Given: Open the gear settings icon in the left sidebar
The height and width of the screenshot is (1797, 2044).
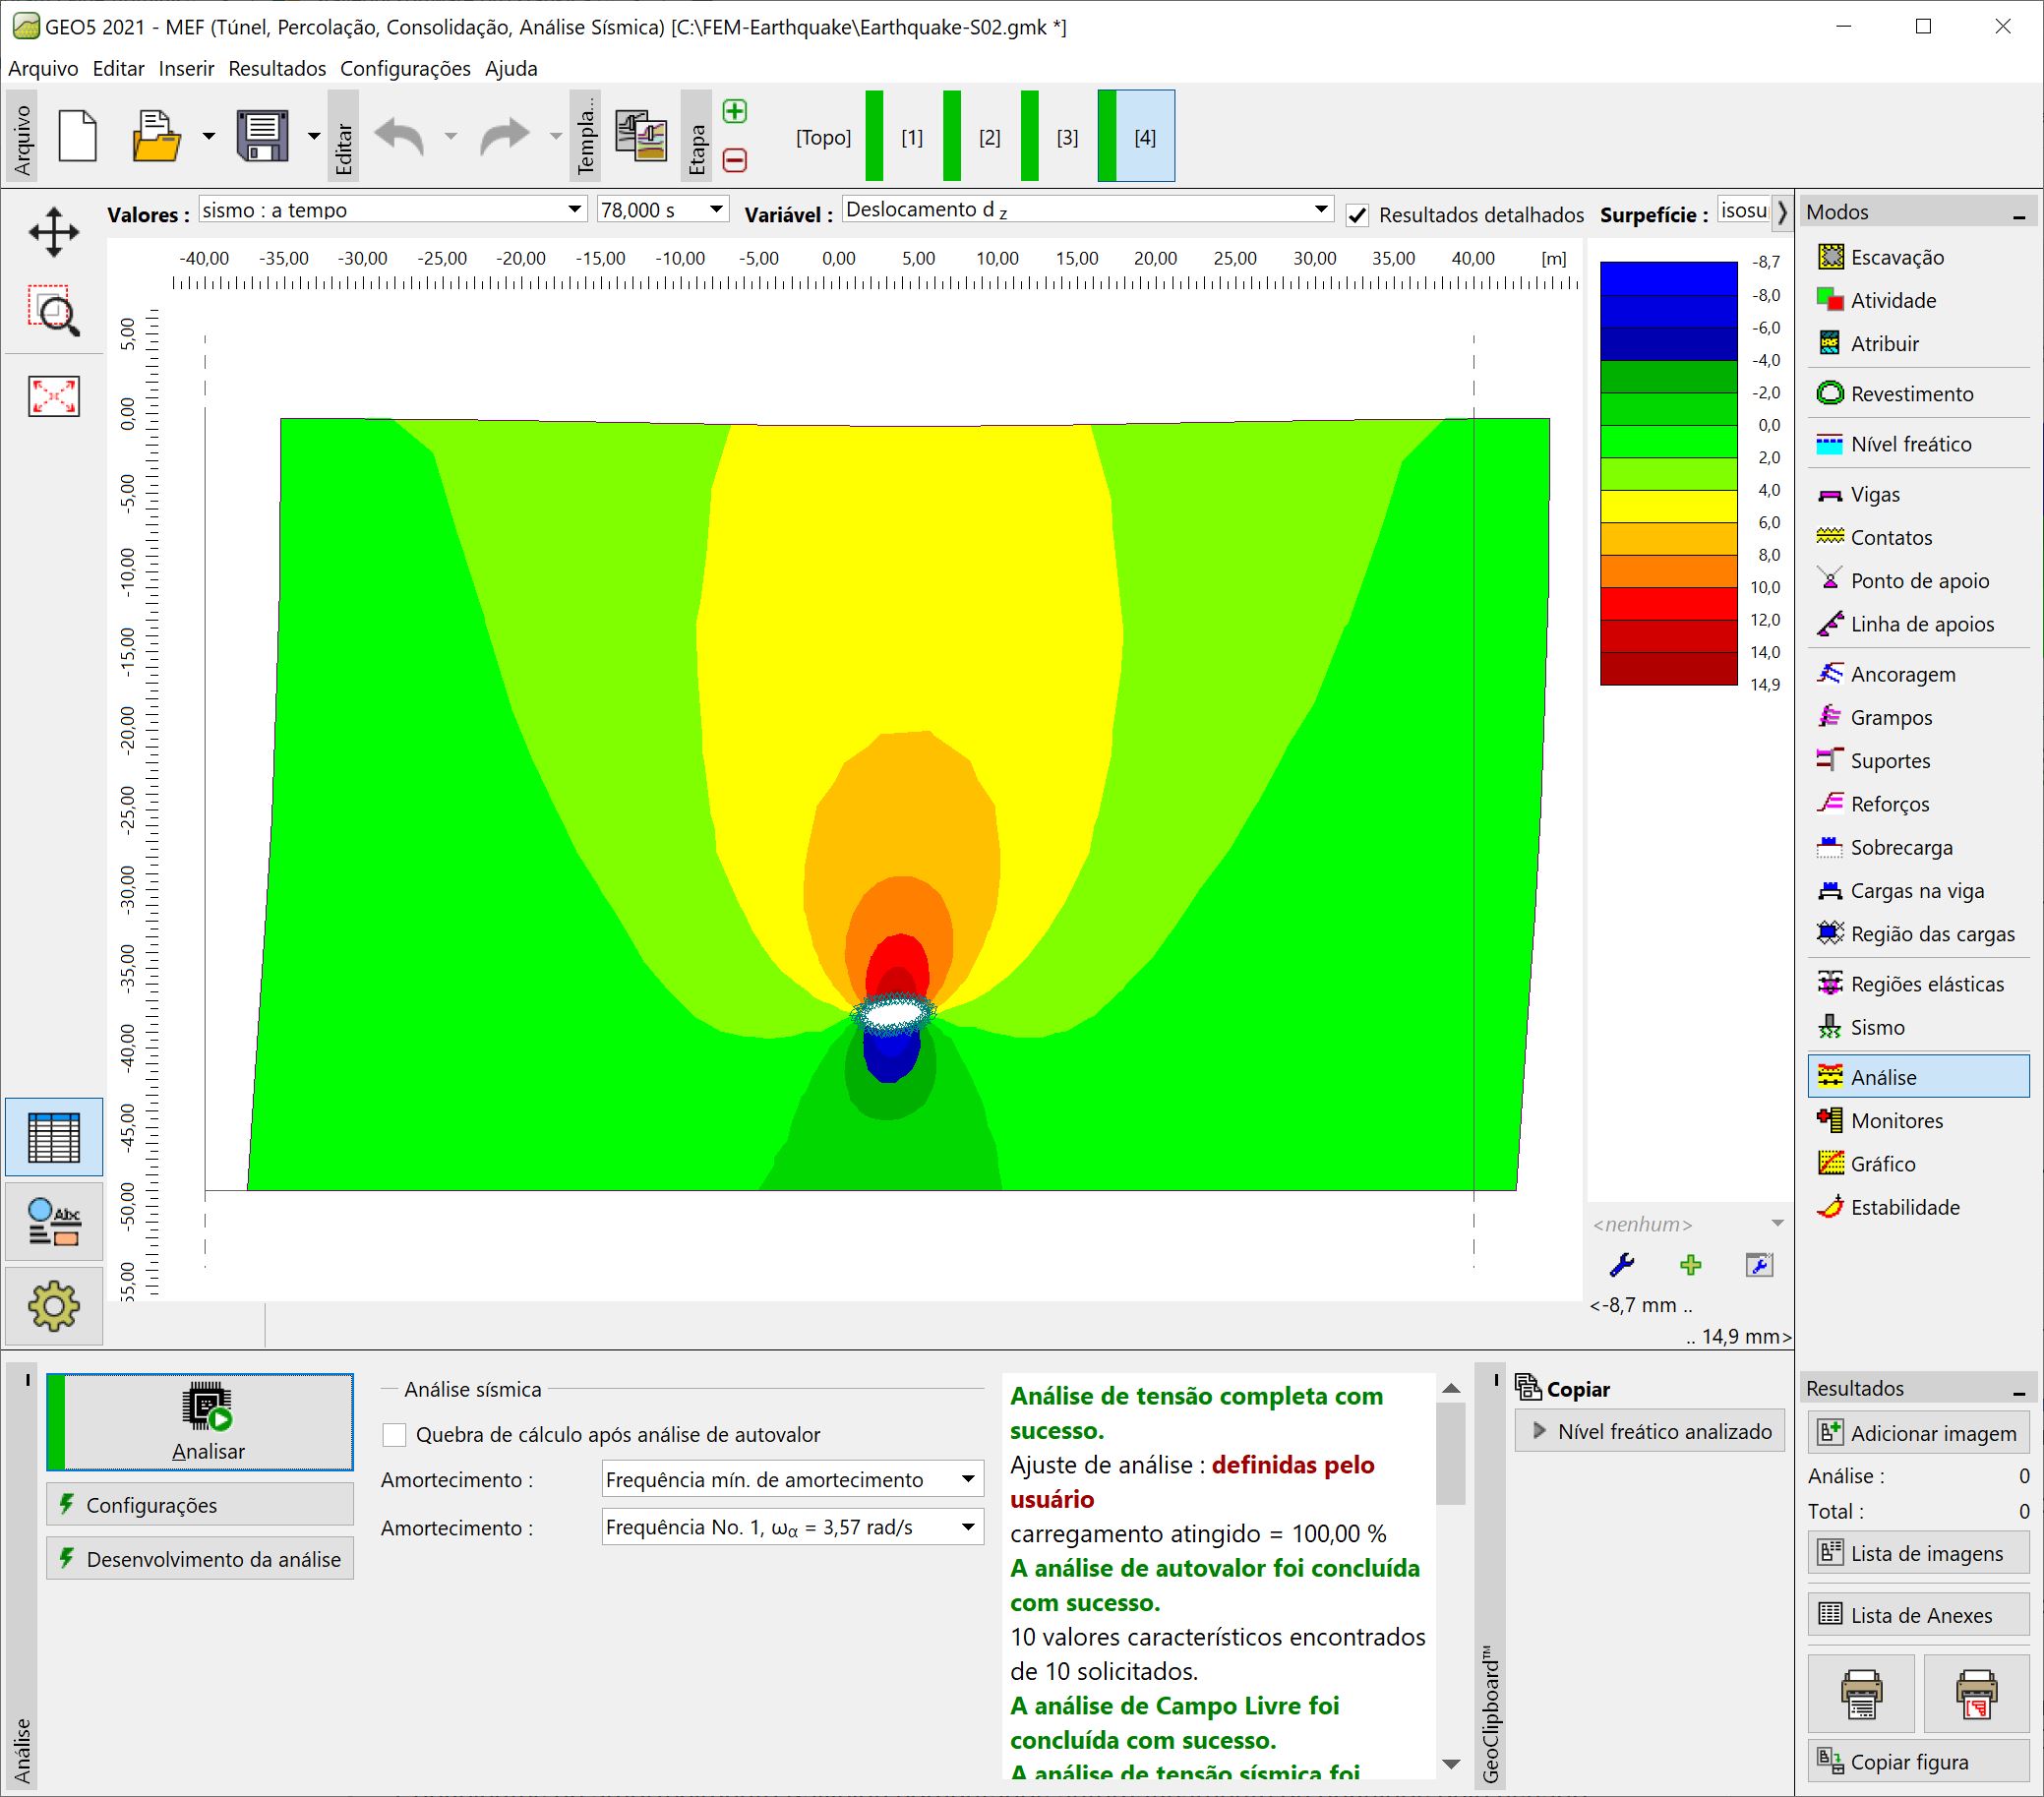Looking at the screenshot, I should pyautogui.click(x=54, y=1306).
